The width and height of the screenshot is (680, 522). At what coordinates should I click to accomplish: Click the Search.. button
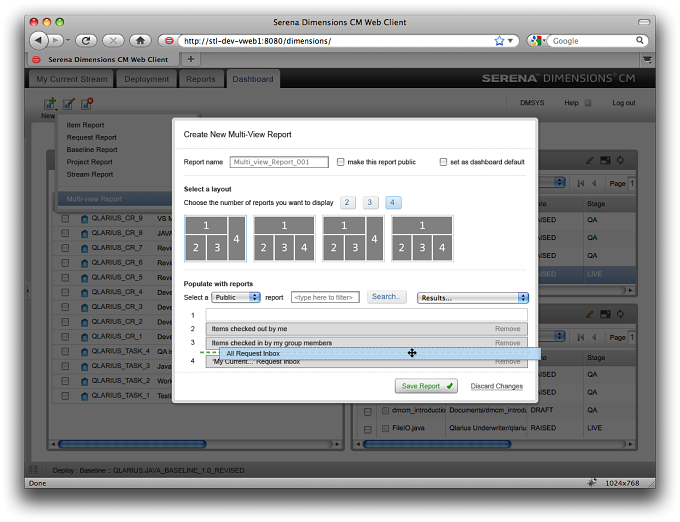pos(386,297)
